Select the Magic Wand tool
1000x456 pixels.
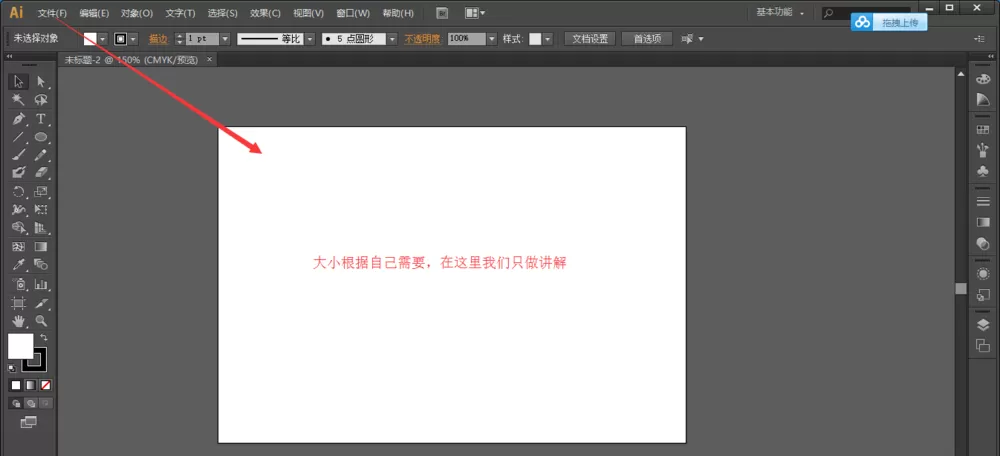pyautogui.click(x=18, y=100)
